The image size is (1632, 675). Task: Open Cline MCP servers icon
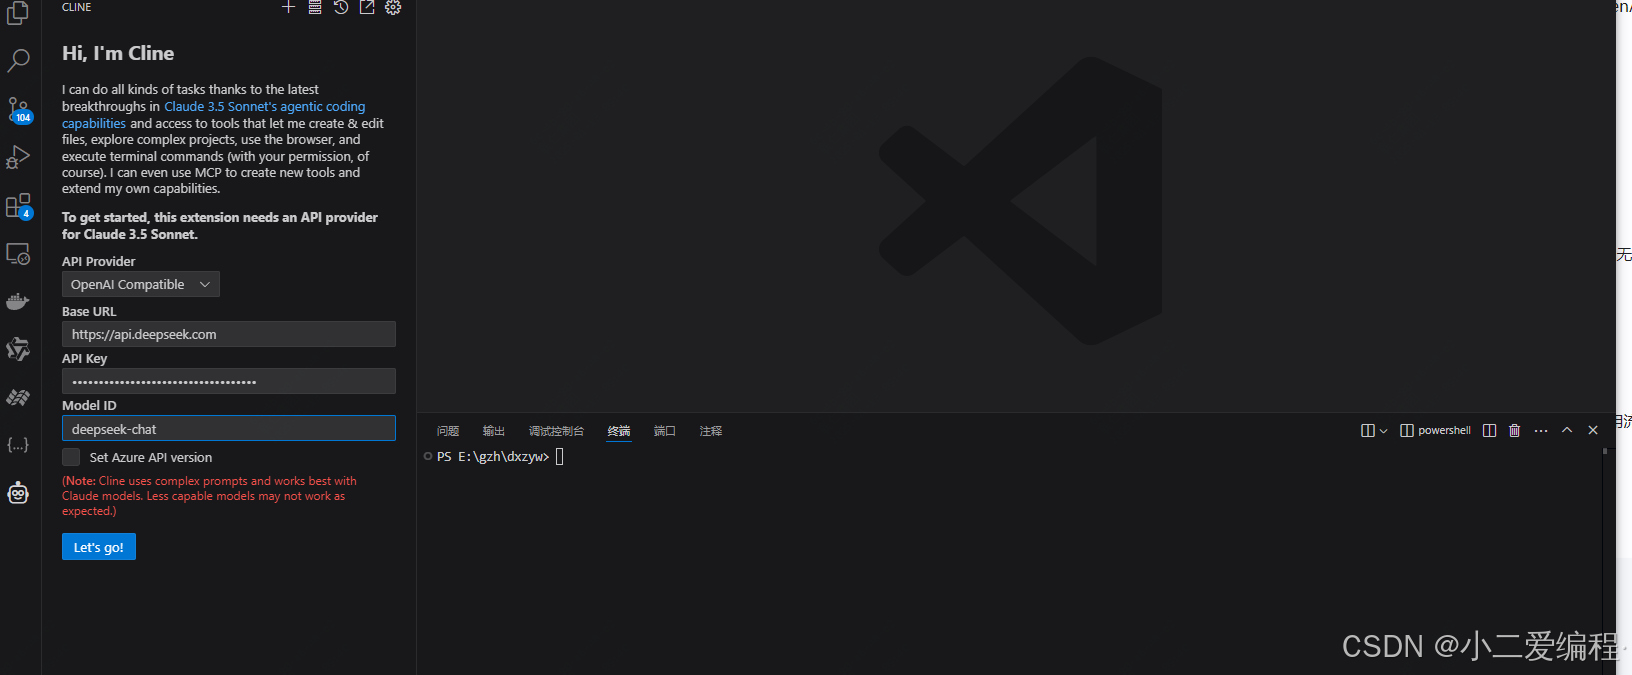(x=315, y=7)
